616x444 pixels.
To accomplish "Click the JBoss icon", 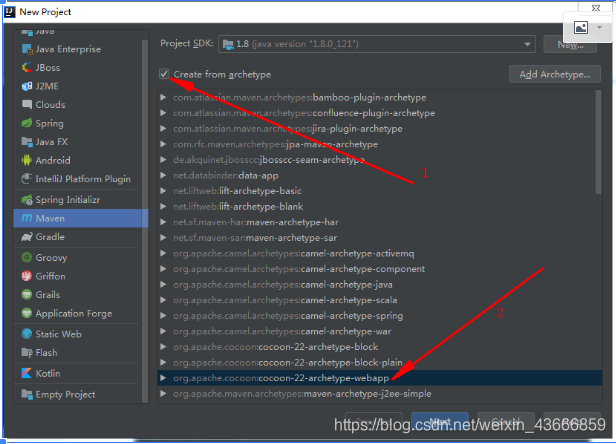I will click(27, 68).
